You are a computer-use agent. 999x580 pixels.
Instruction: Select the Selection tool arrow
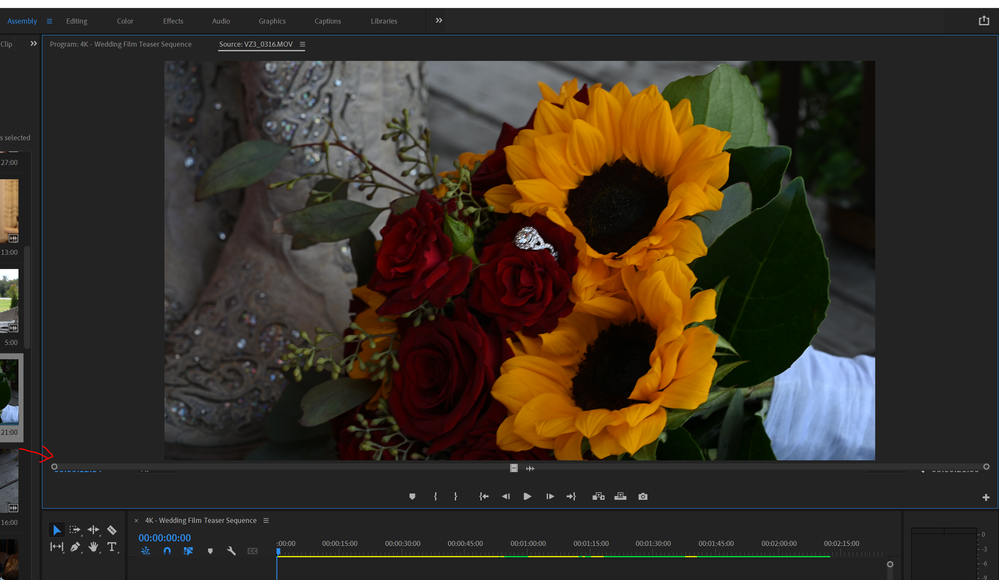tap(56, 530)
